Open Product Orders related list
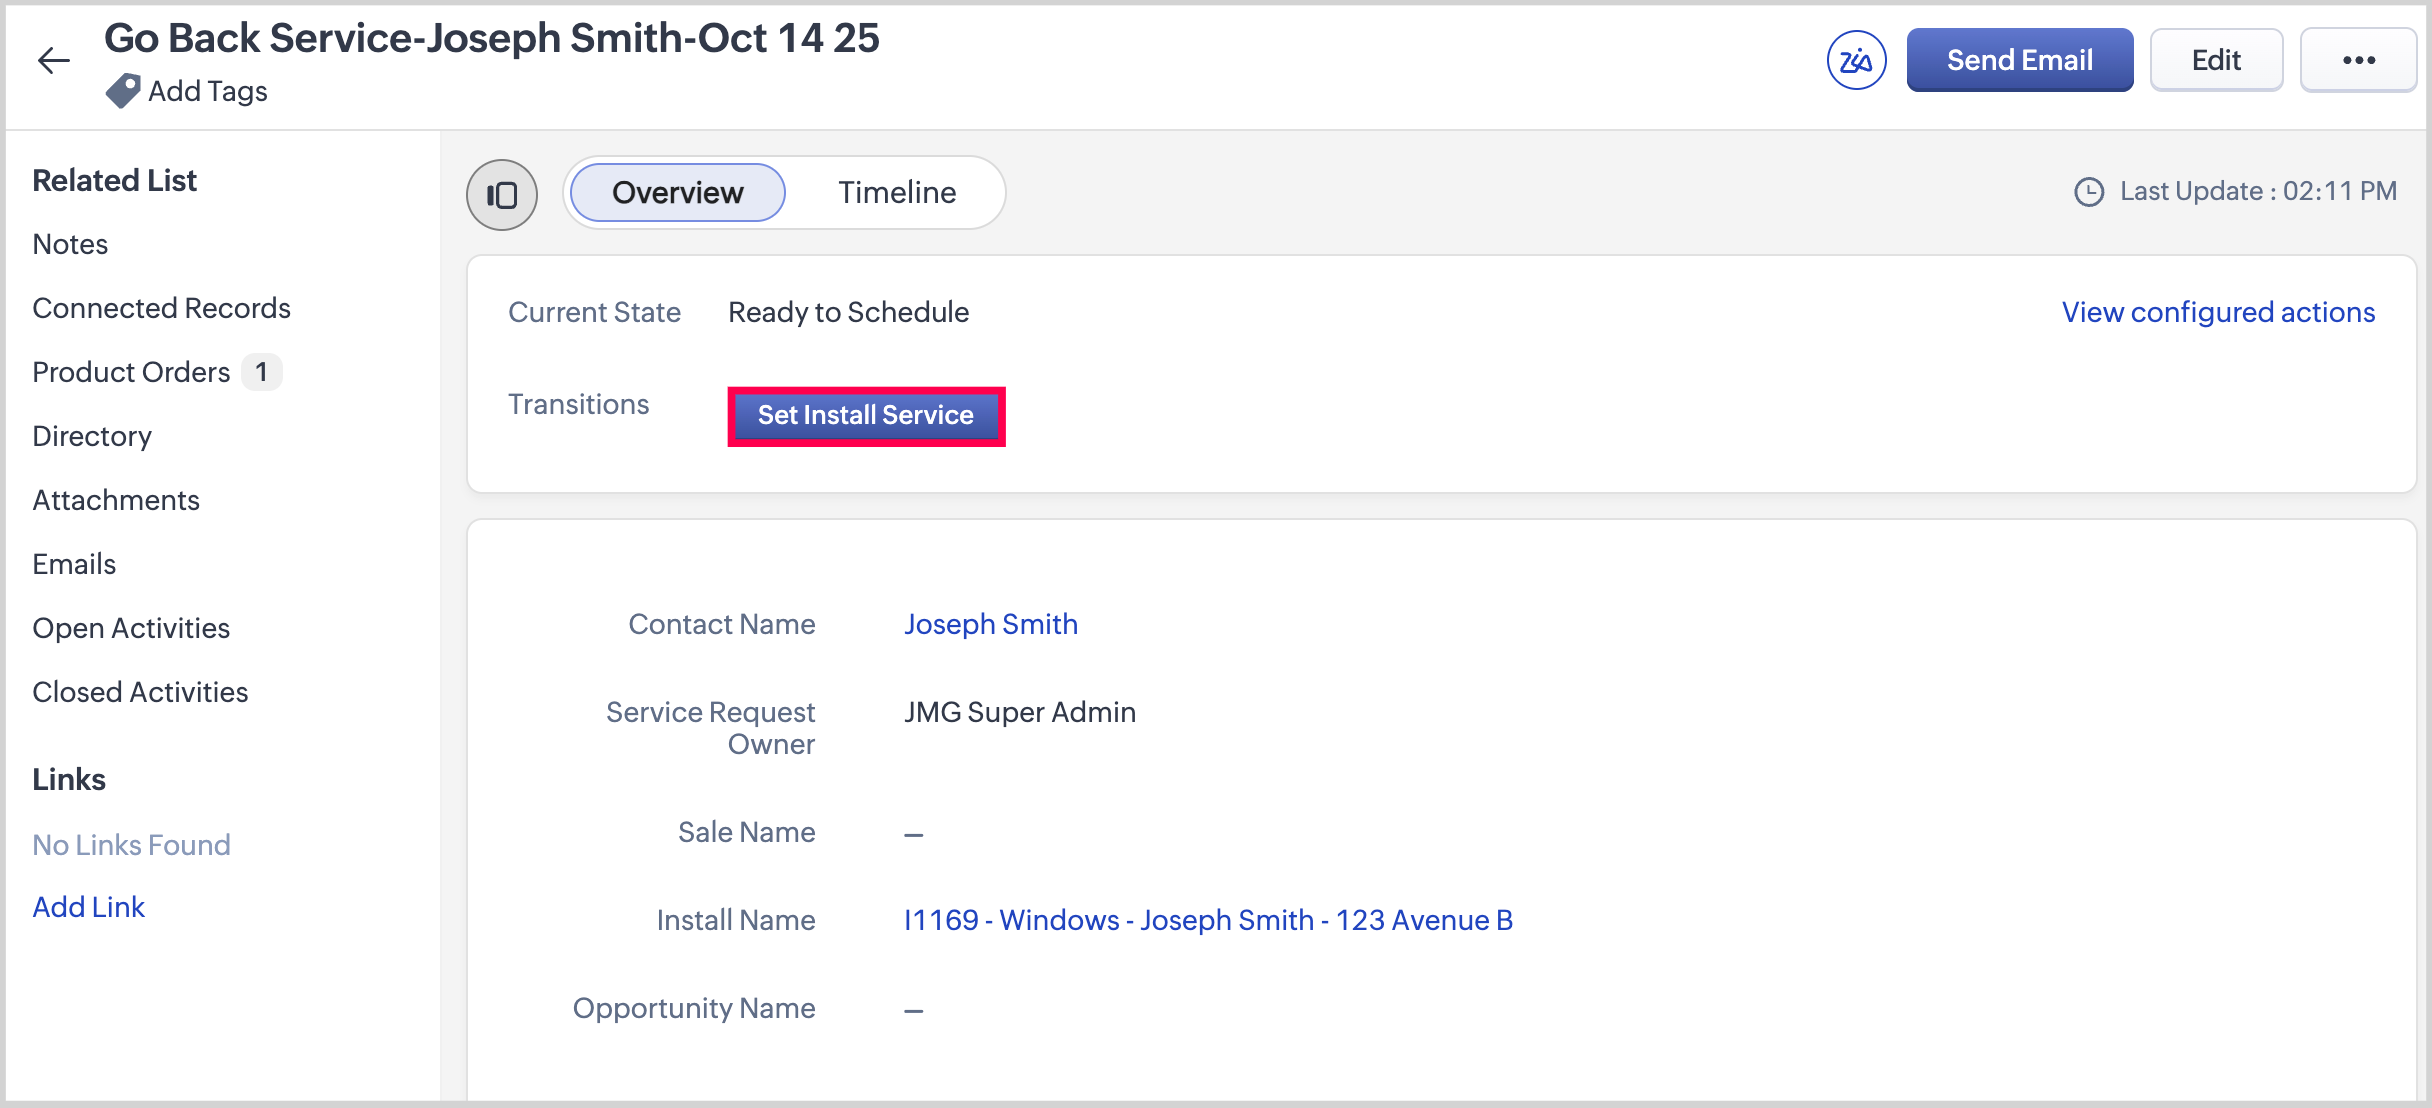 coord(131,372)
